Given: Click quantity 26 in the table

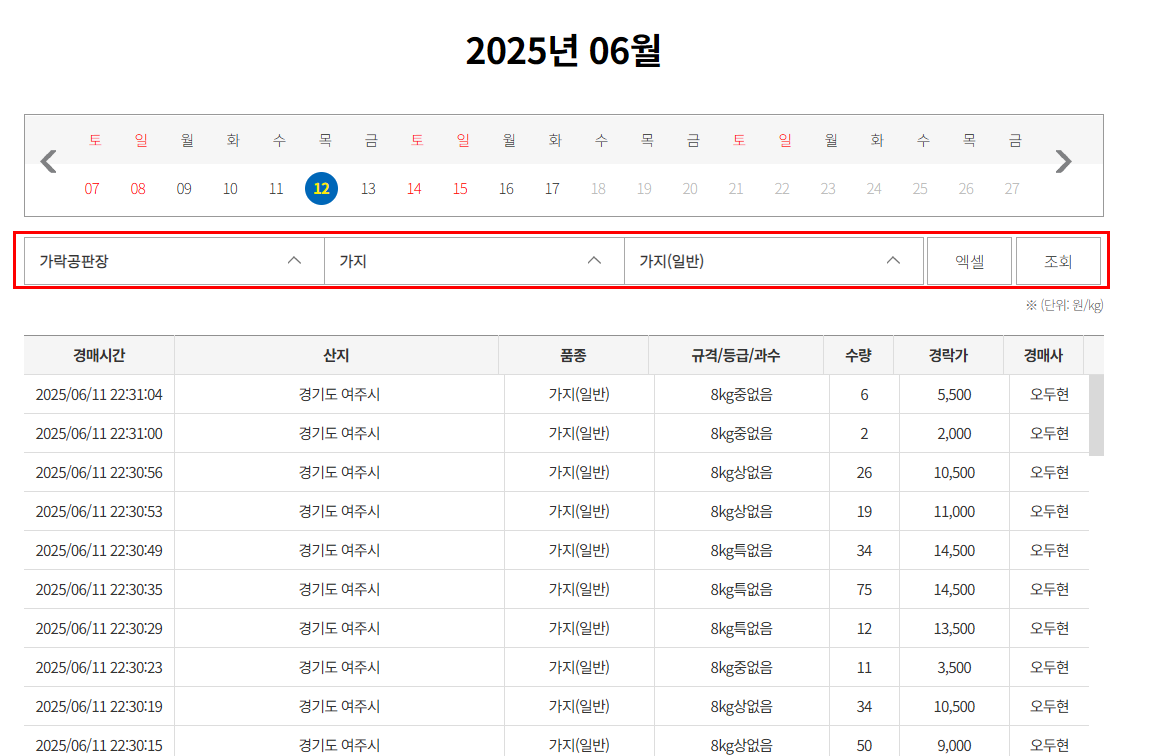Looking at the screenshot, I should (864, 472).
